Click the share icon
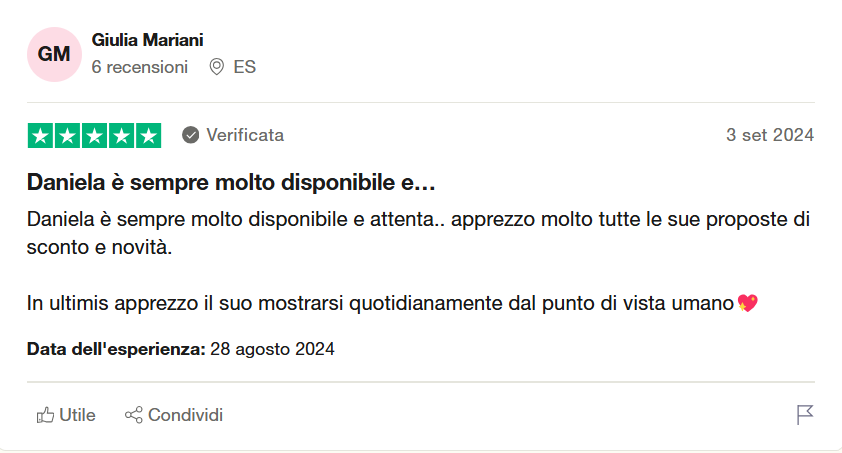 pos(133,415)
